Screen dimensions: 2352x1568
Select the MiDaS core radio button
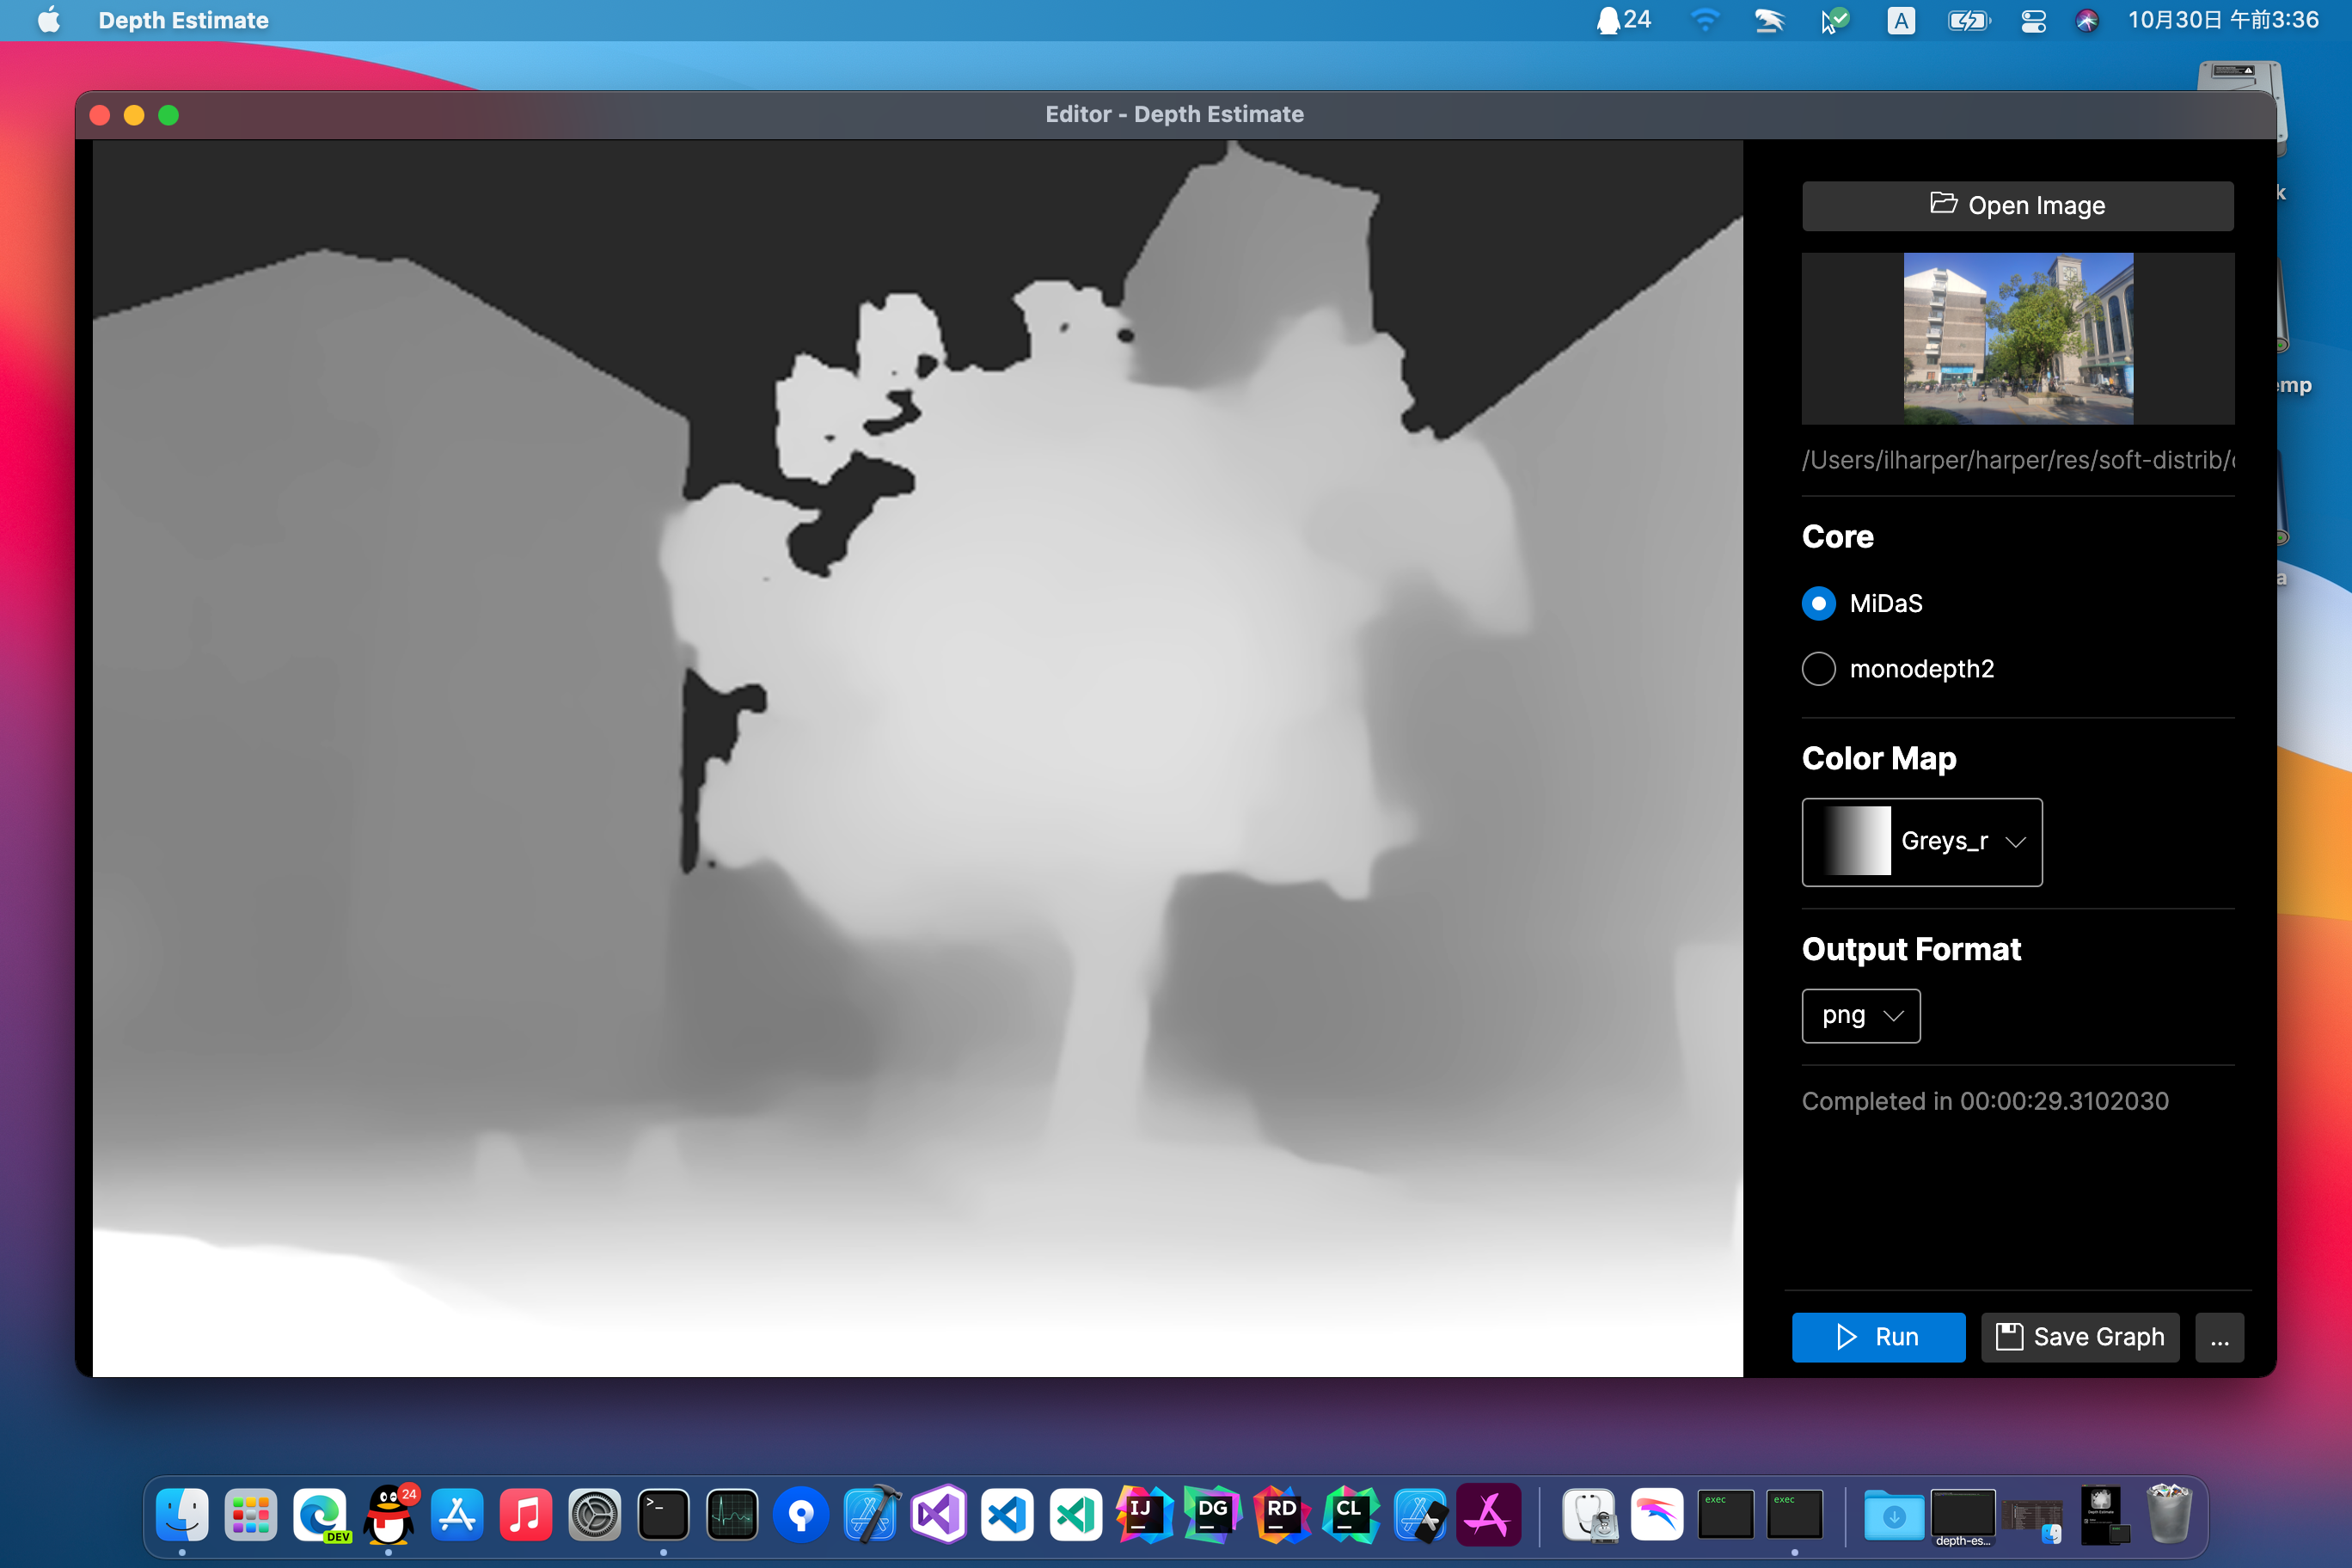(x=1818, y=603)
